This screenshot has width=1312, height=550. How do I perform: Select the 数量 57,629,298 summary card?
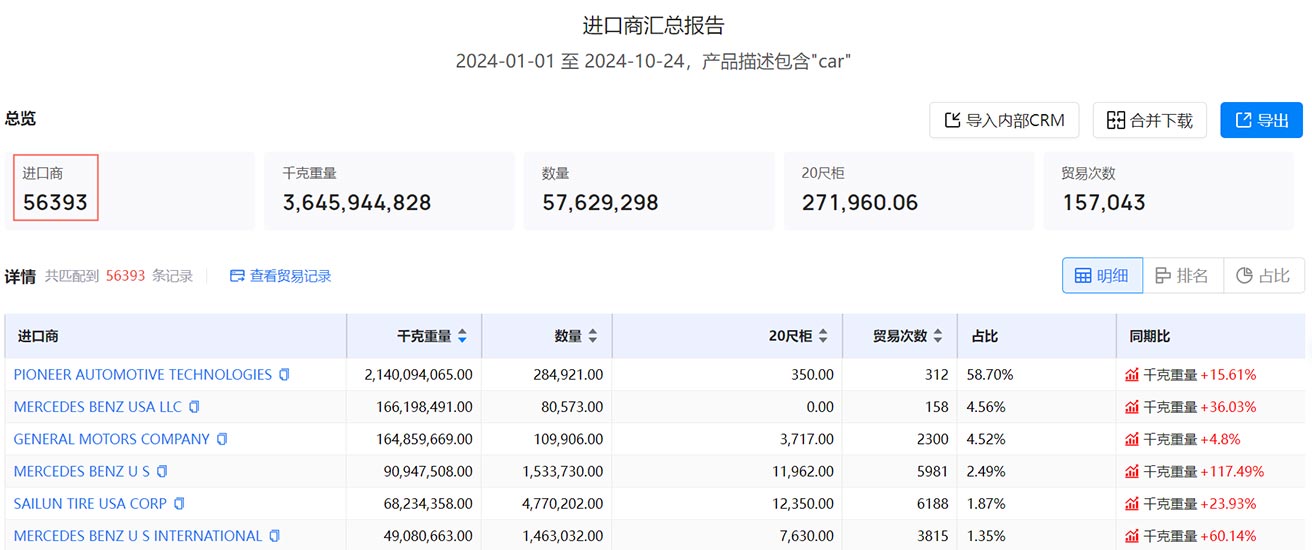tap(649, 190)
